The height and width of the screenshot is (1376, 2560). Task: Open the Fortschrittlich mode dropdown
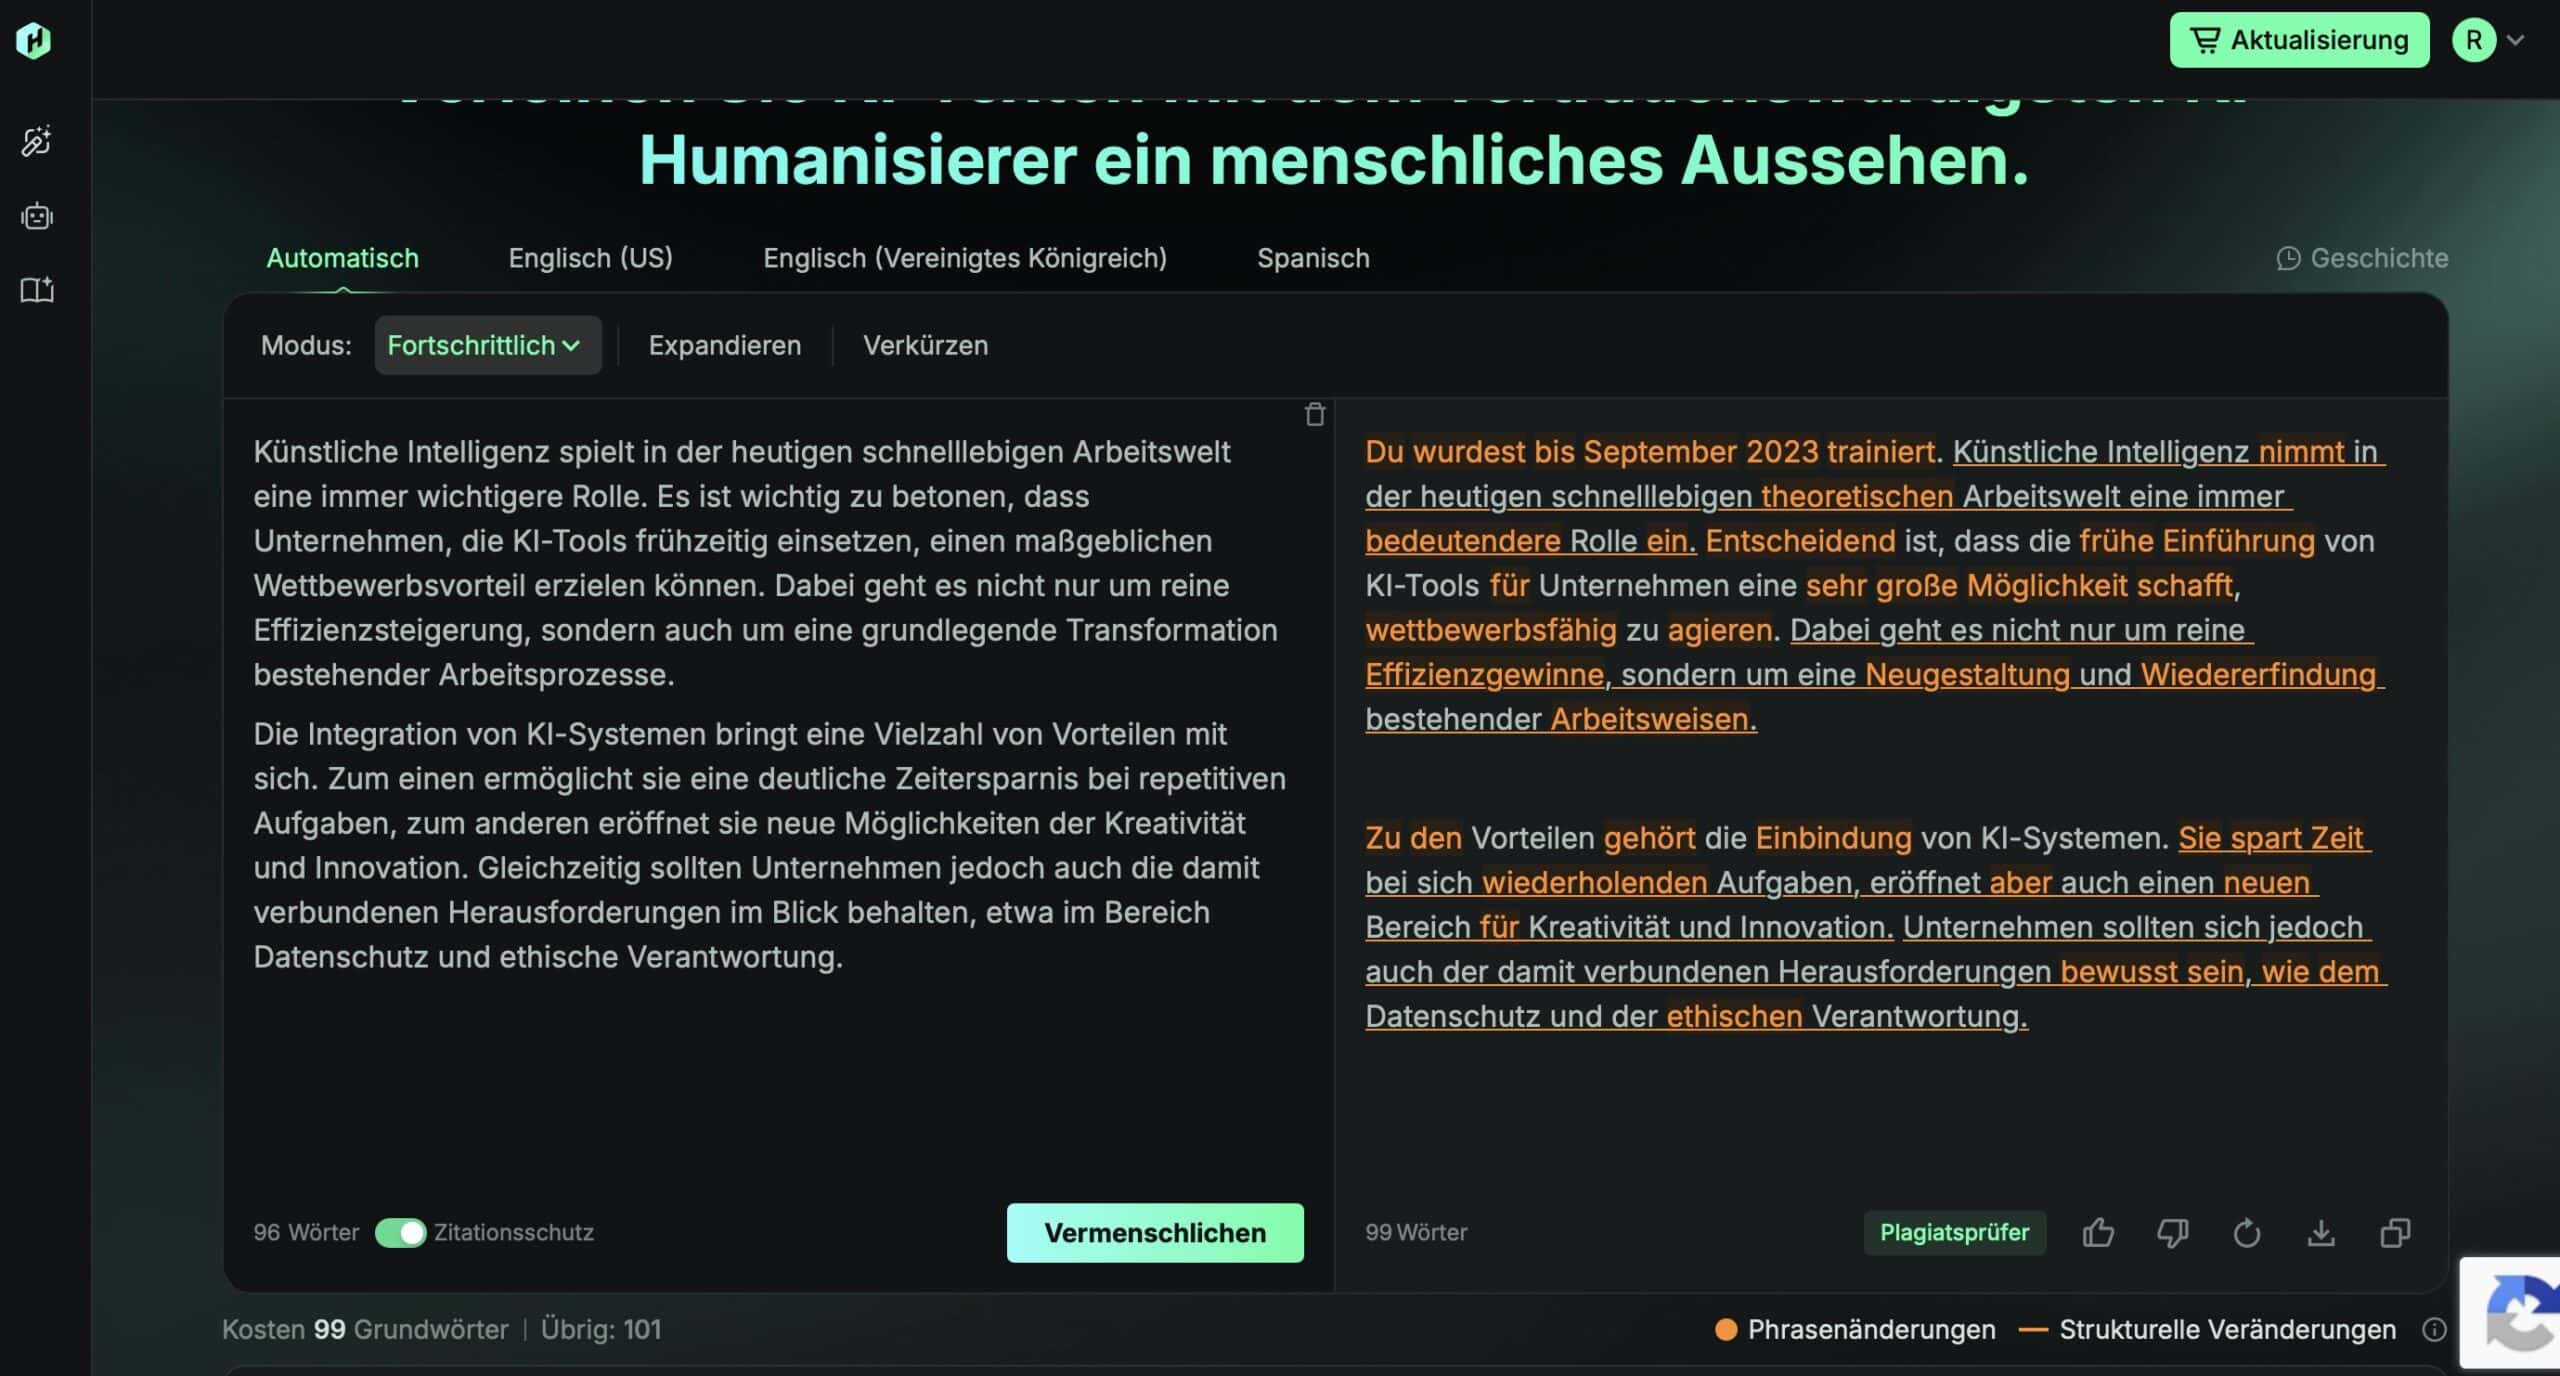(x=487, y=345)
